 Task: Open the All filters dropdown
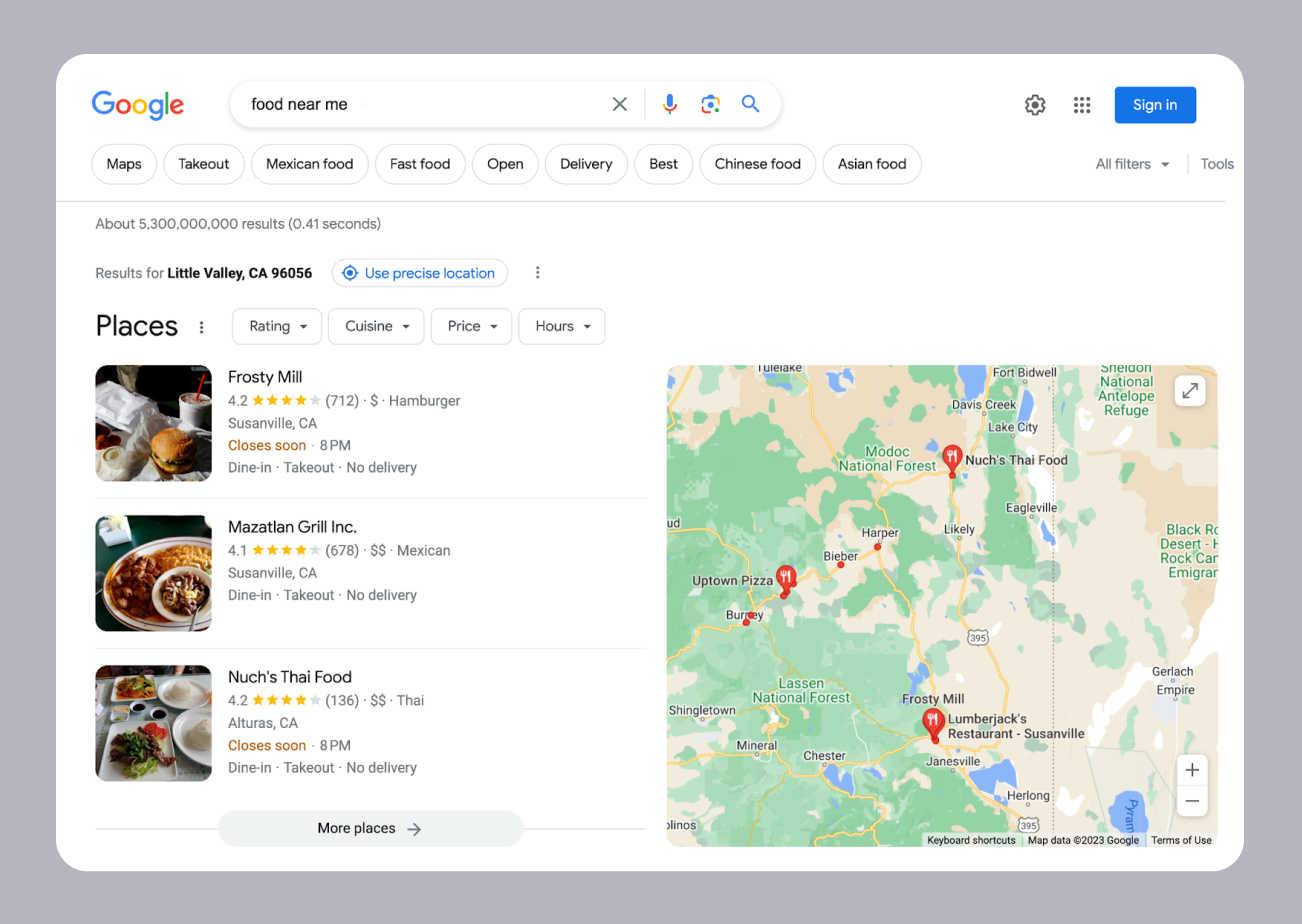pyautogui.click(x=1133, y=164)
